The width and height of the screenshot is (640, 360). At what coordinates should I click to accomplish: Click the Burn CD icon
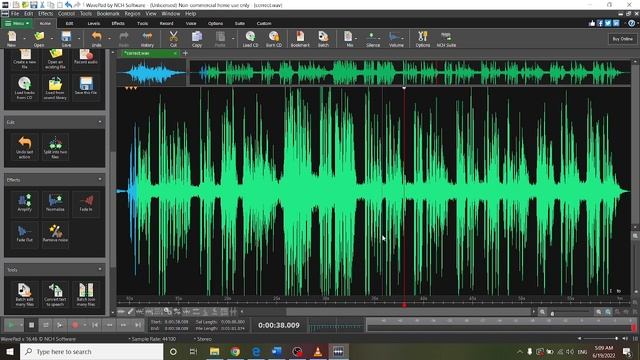(x=274, y=39)
